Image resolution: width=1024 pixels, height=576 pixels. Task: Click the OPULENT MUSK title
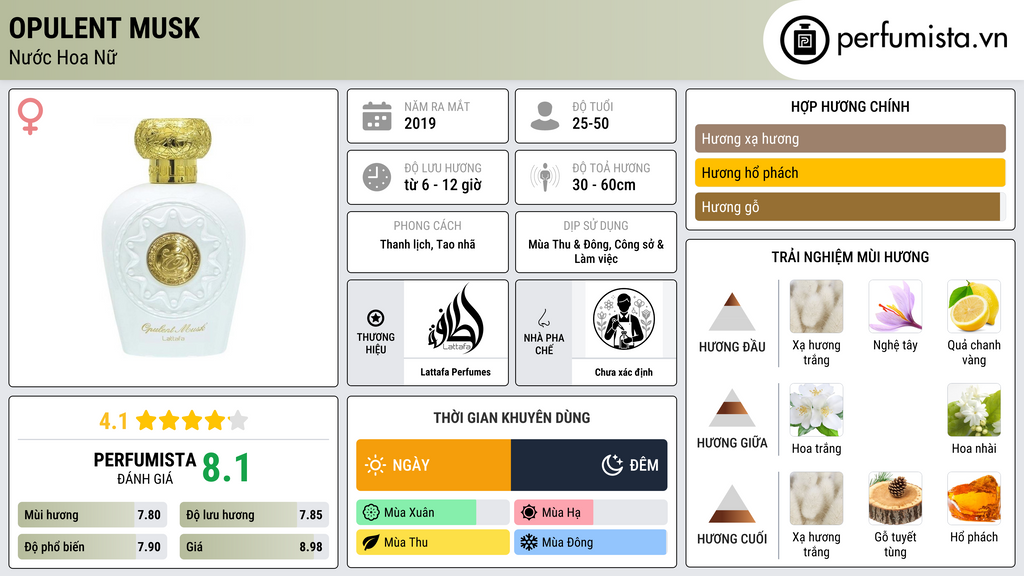tap(104, 28)
